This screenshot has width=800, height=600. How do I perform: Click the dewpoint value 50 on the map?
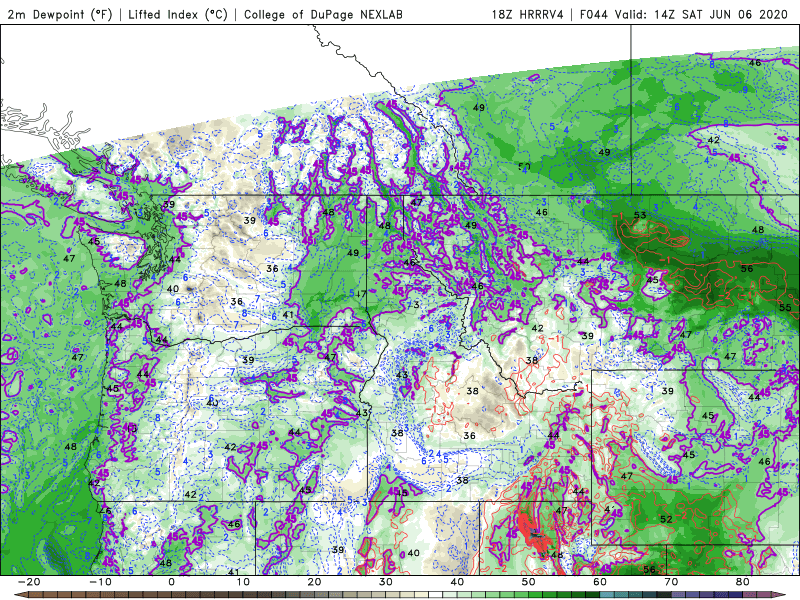[524, 166]
